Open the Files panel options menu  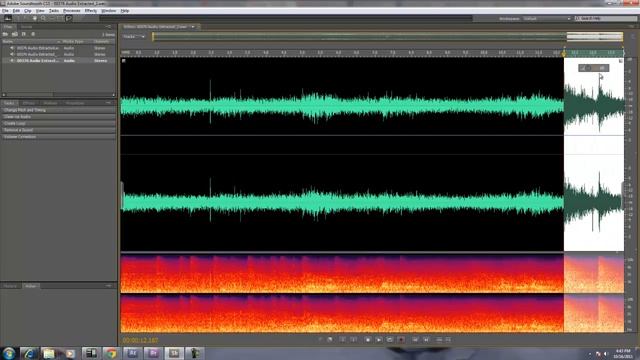pos(109,27)
